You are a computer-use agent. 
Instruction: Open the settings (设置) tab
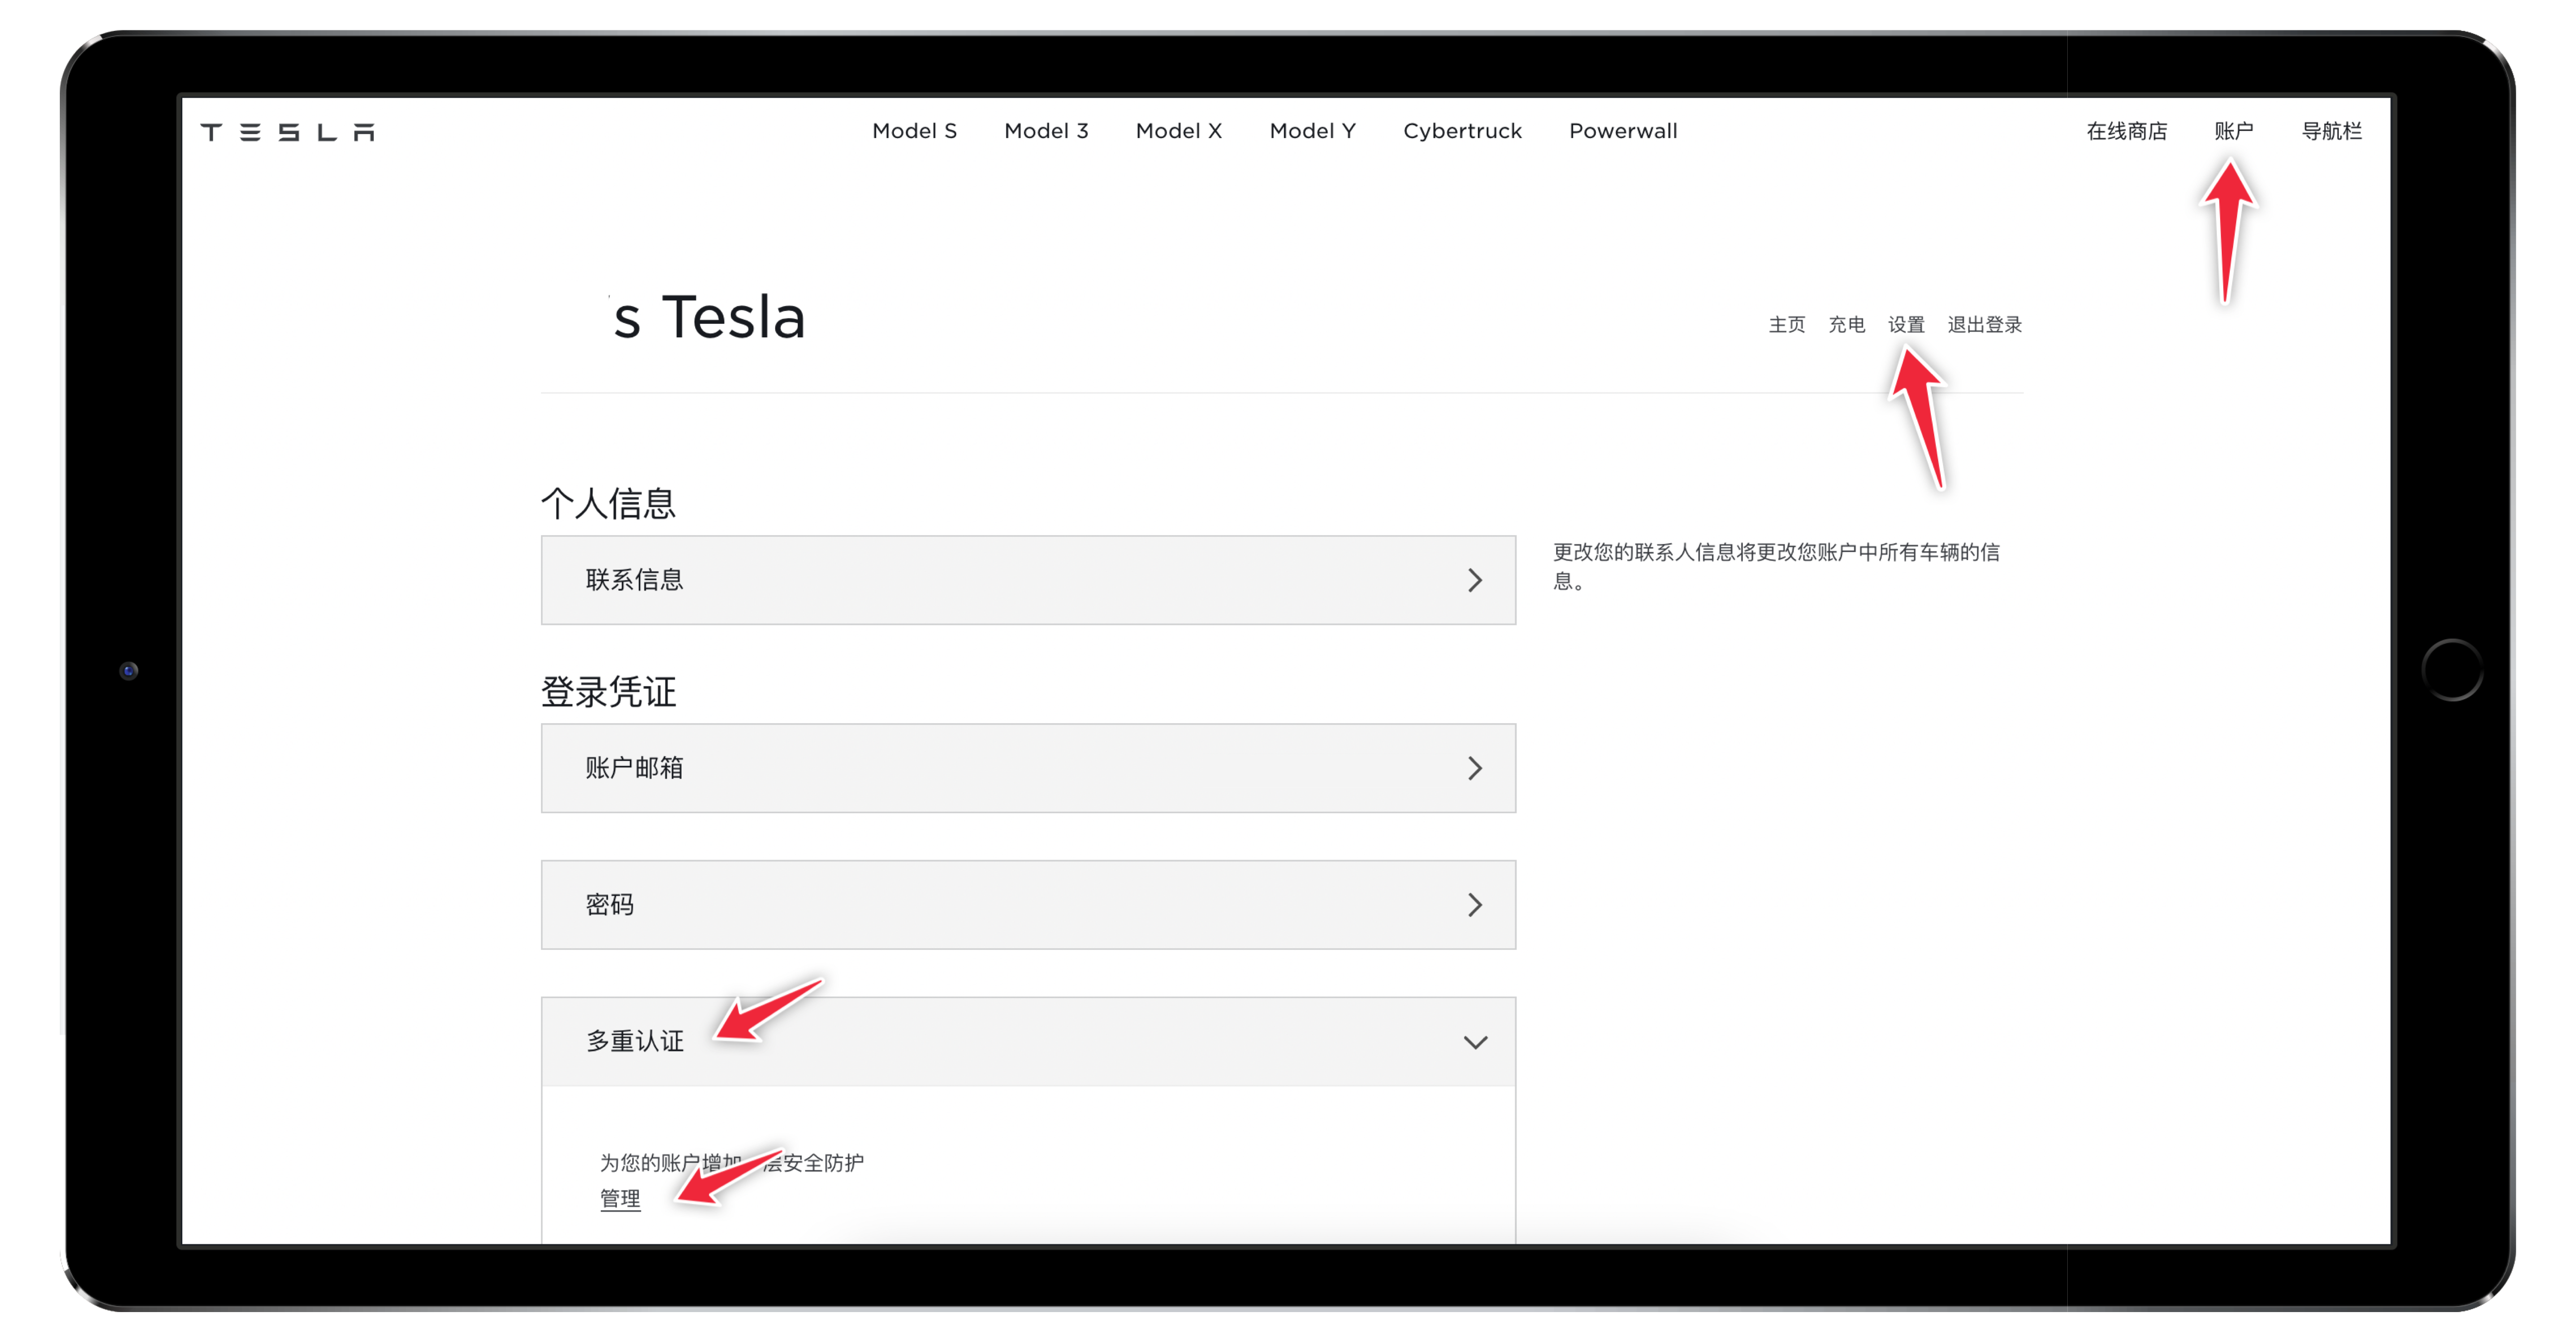pos(1906,325)
